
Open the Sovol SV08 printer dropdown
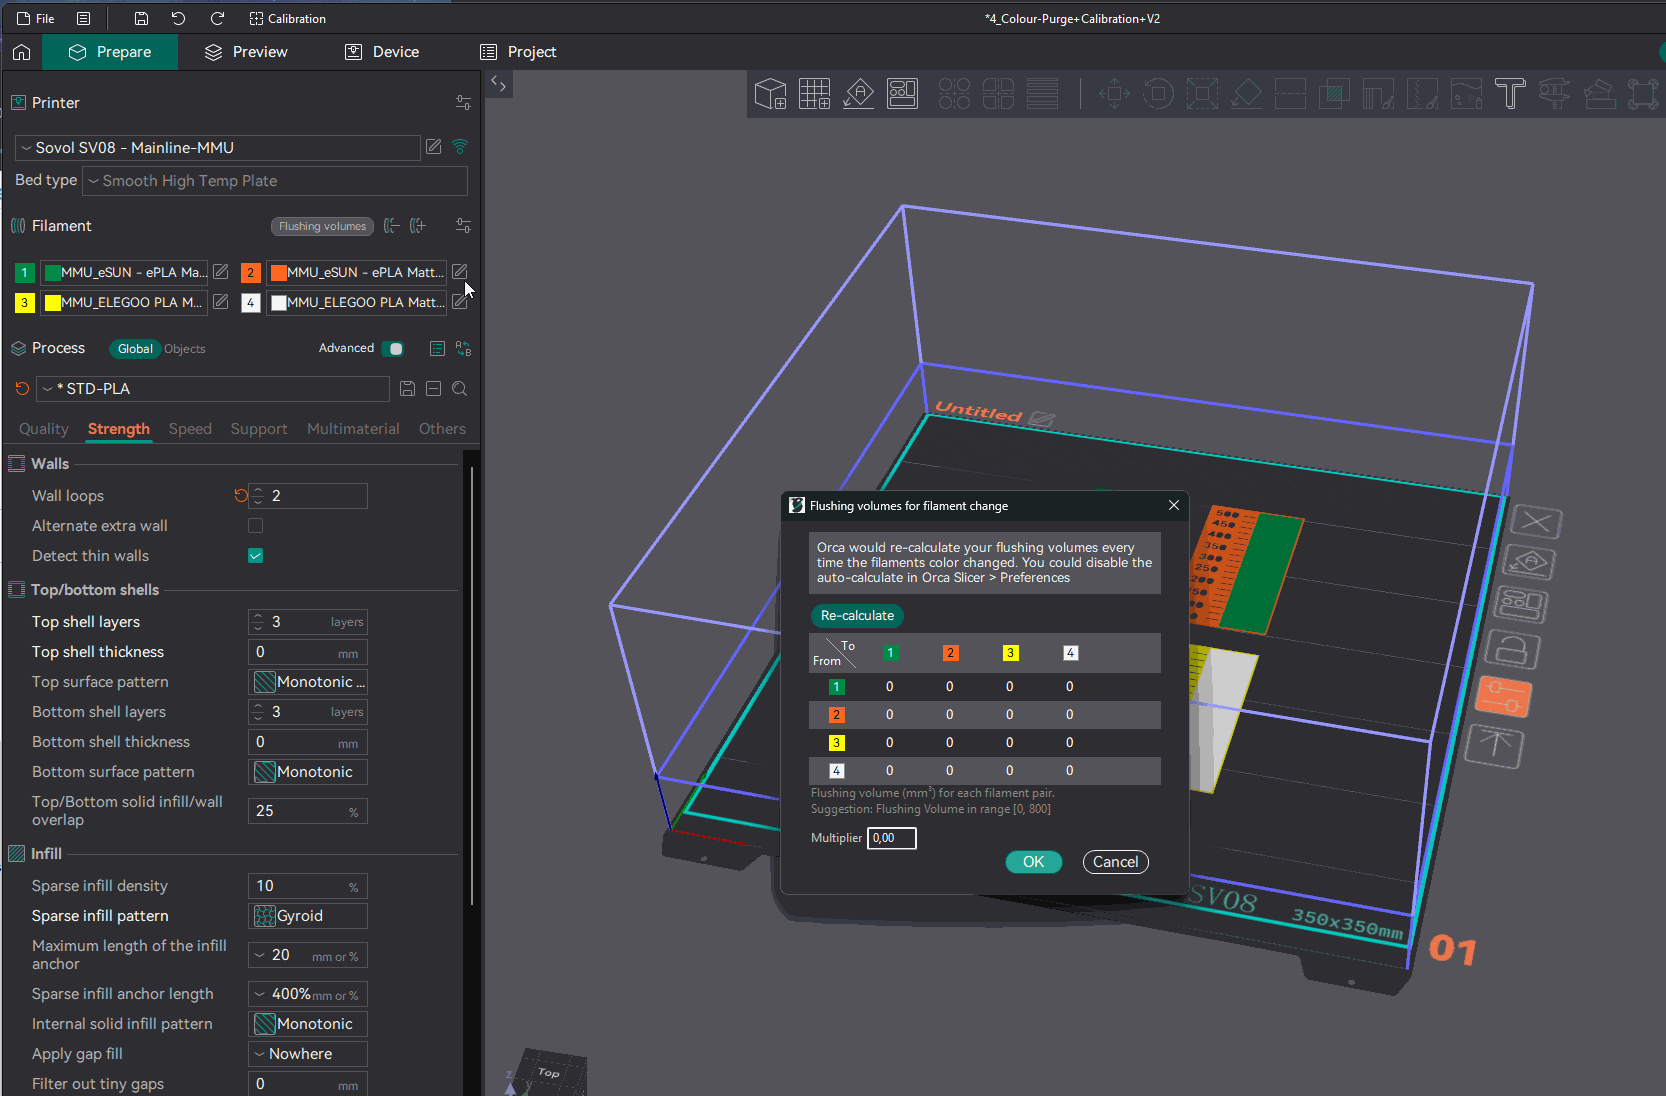(218, 147)
